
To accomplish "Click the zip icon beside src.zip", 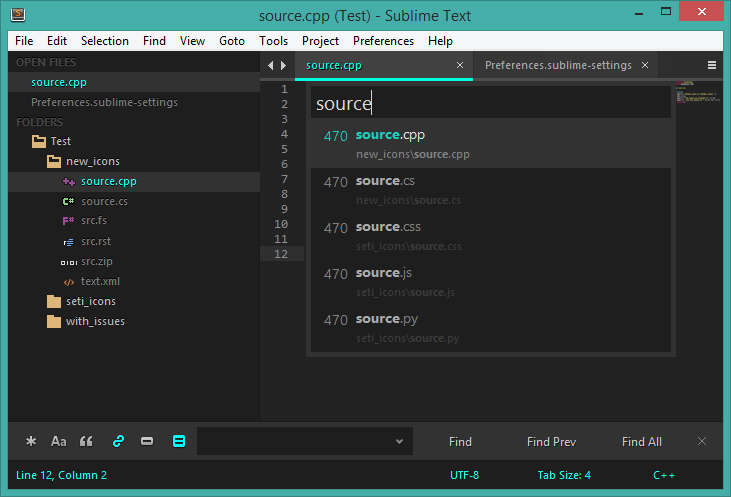I will point(69,262).
